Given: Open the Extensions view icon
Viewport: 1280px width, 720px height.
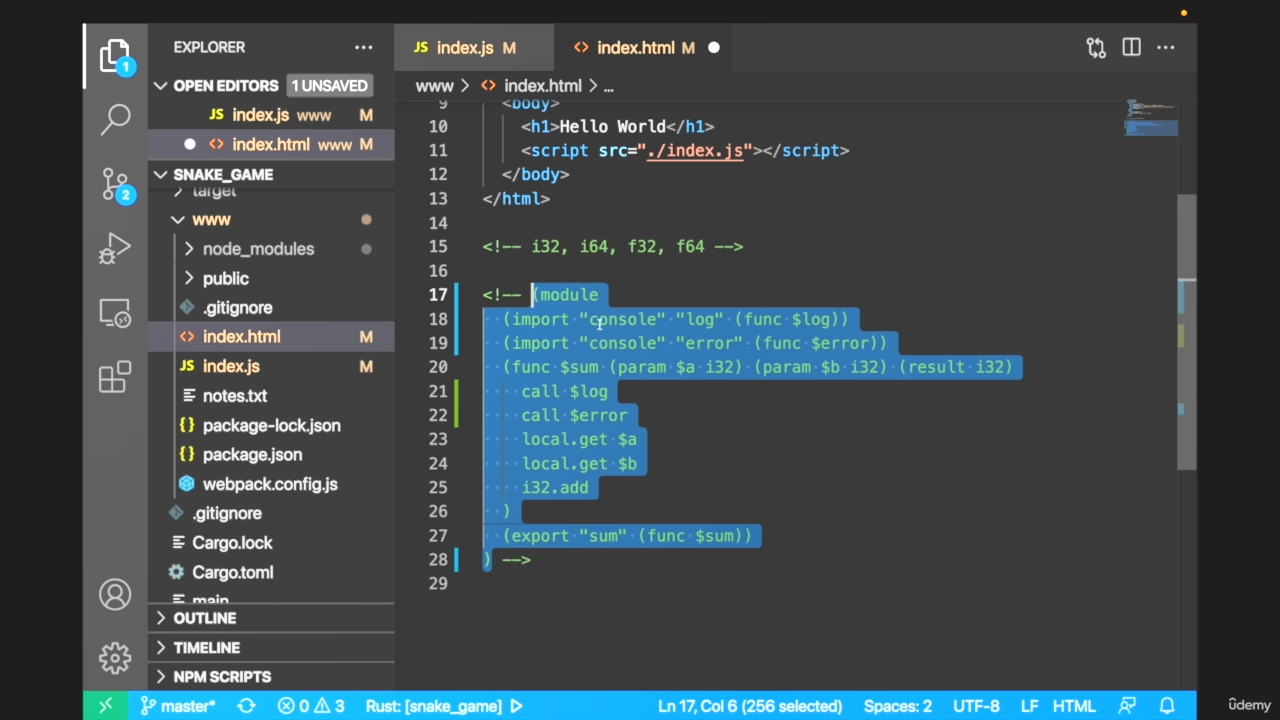Looking at the screenshot, I should pos(115,377).
